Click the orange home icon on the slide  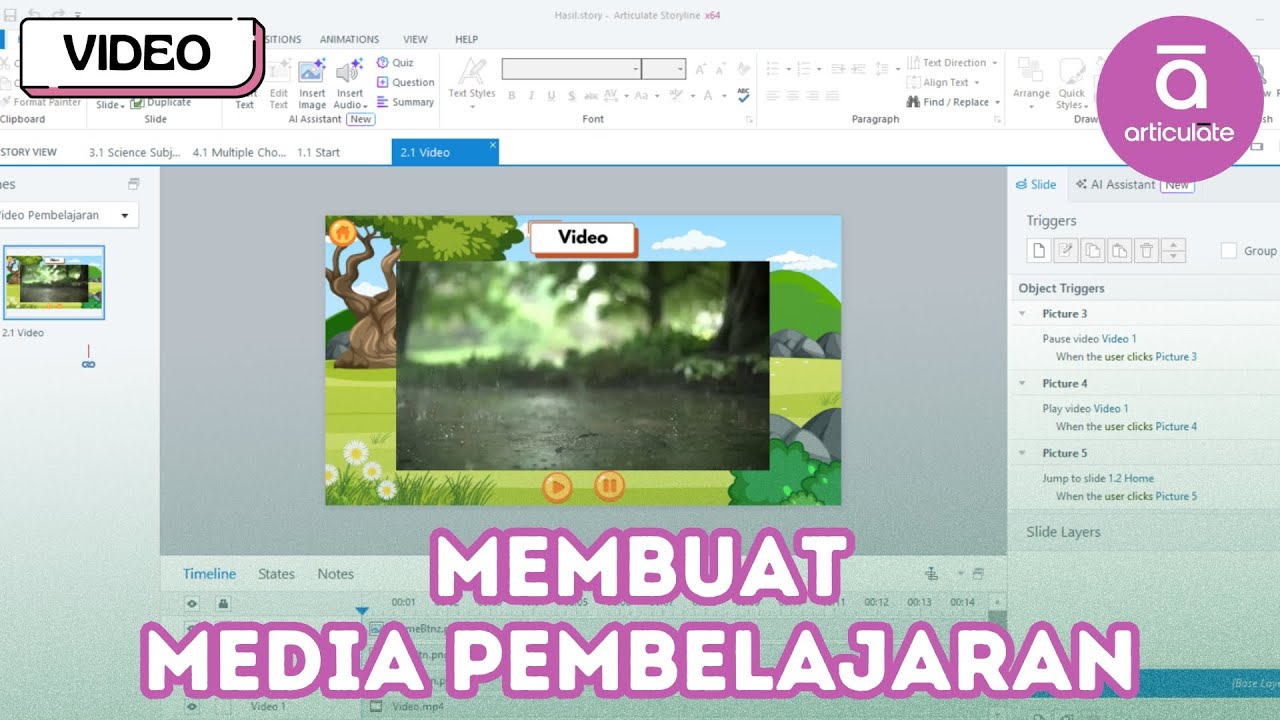[342, 232]
